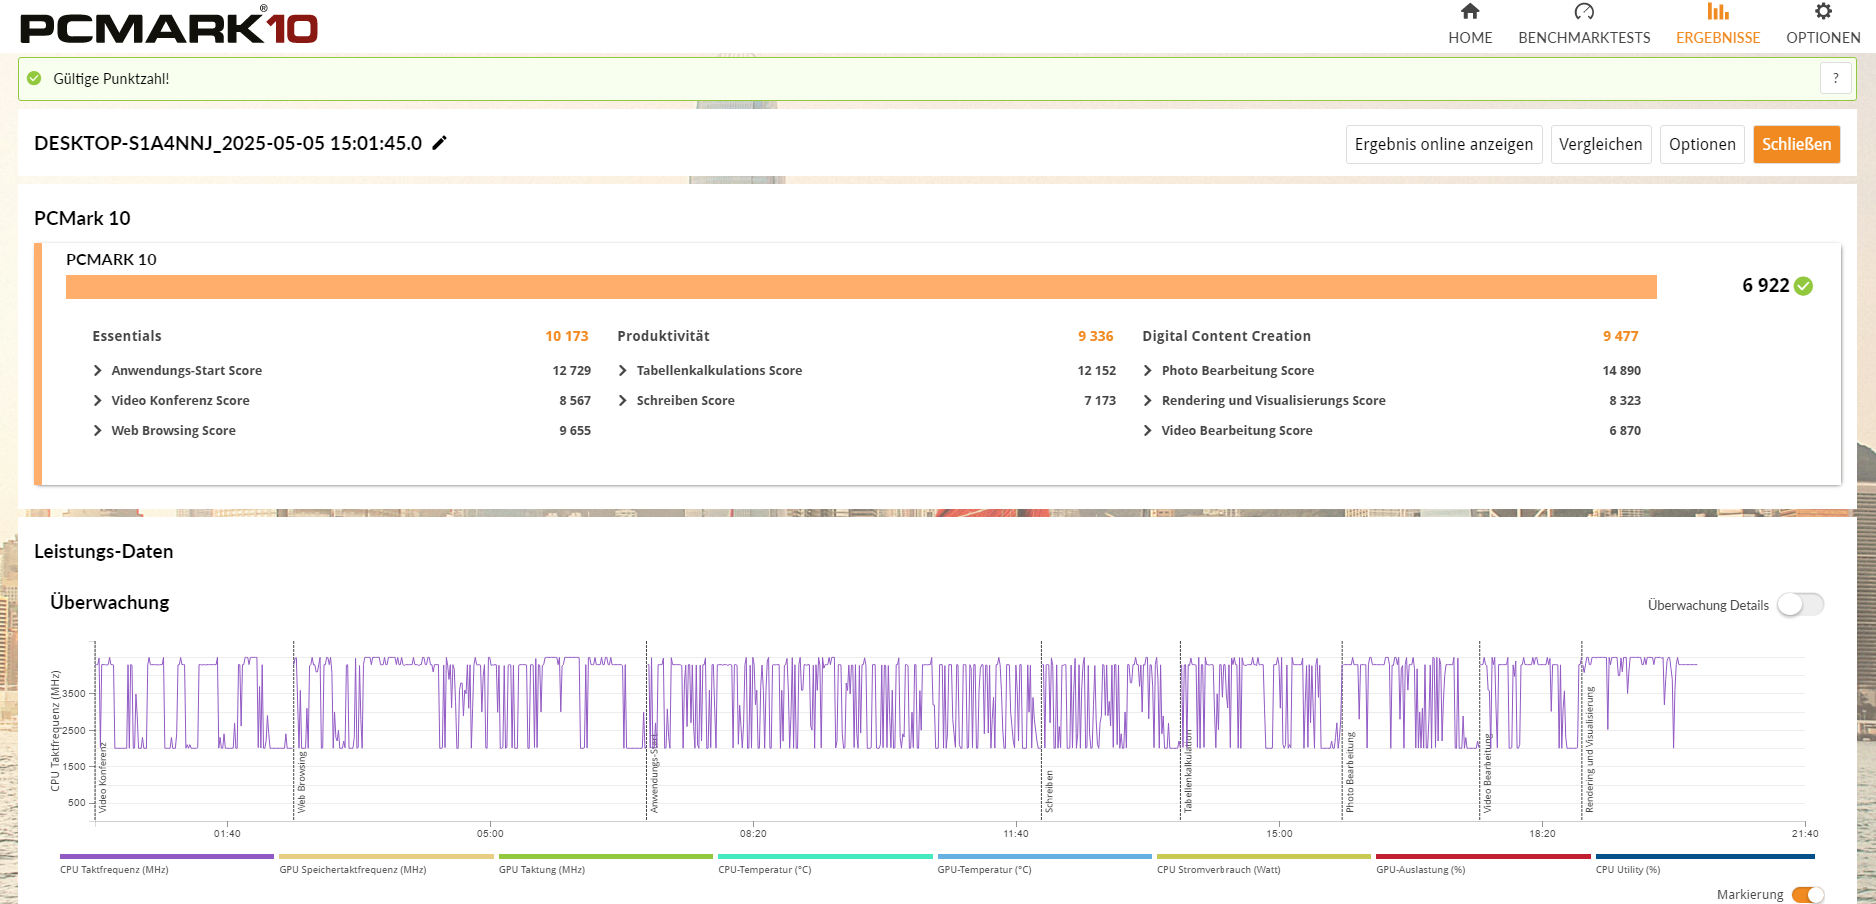Click the result name DESKTOP-S1A4NNJ title
The height and width of the screenshot is (904, 1876).
coord(228,143)
